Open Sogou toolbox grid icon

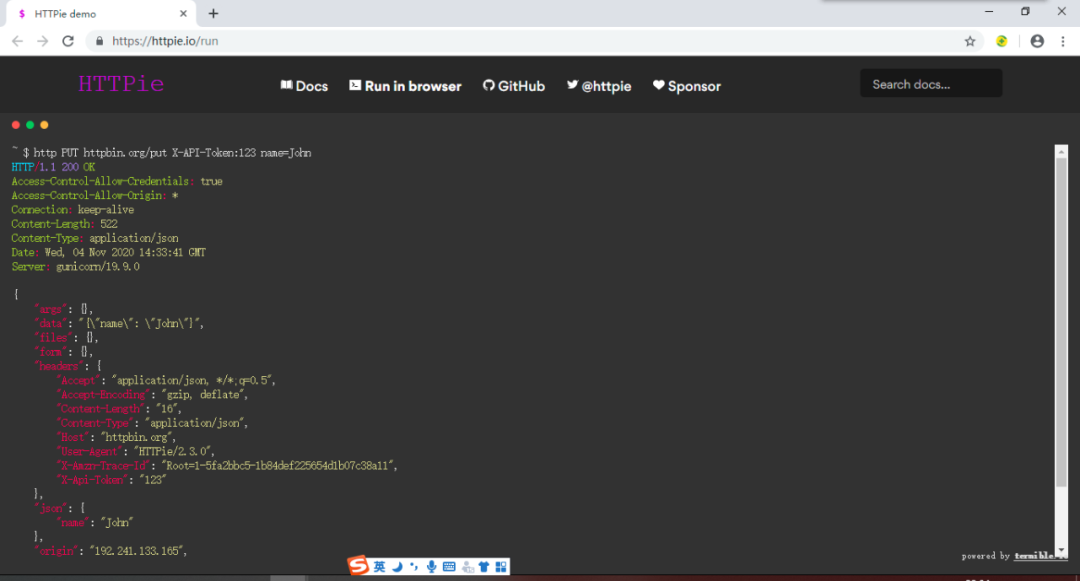click(x=501, y=567)
